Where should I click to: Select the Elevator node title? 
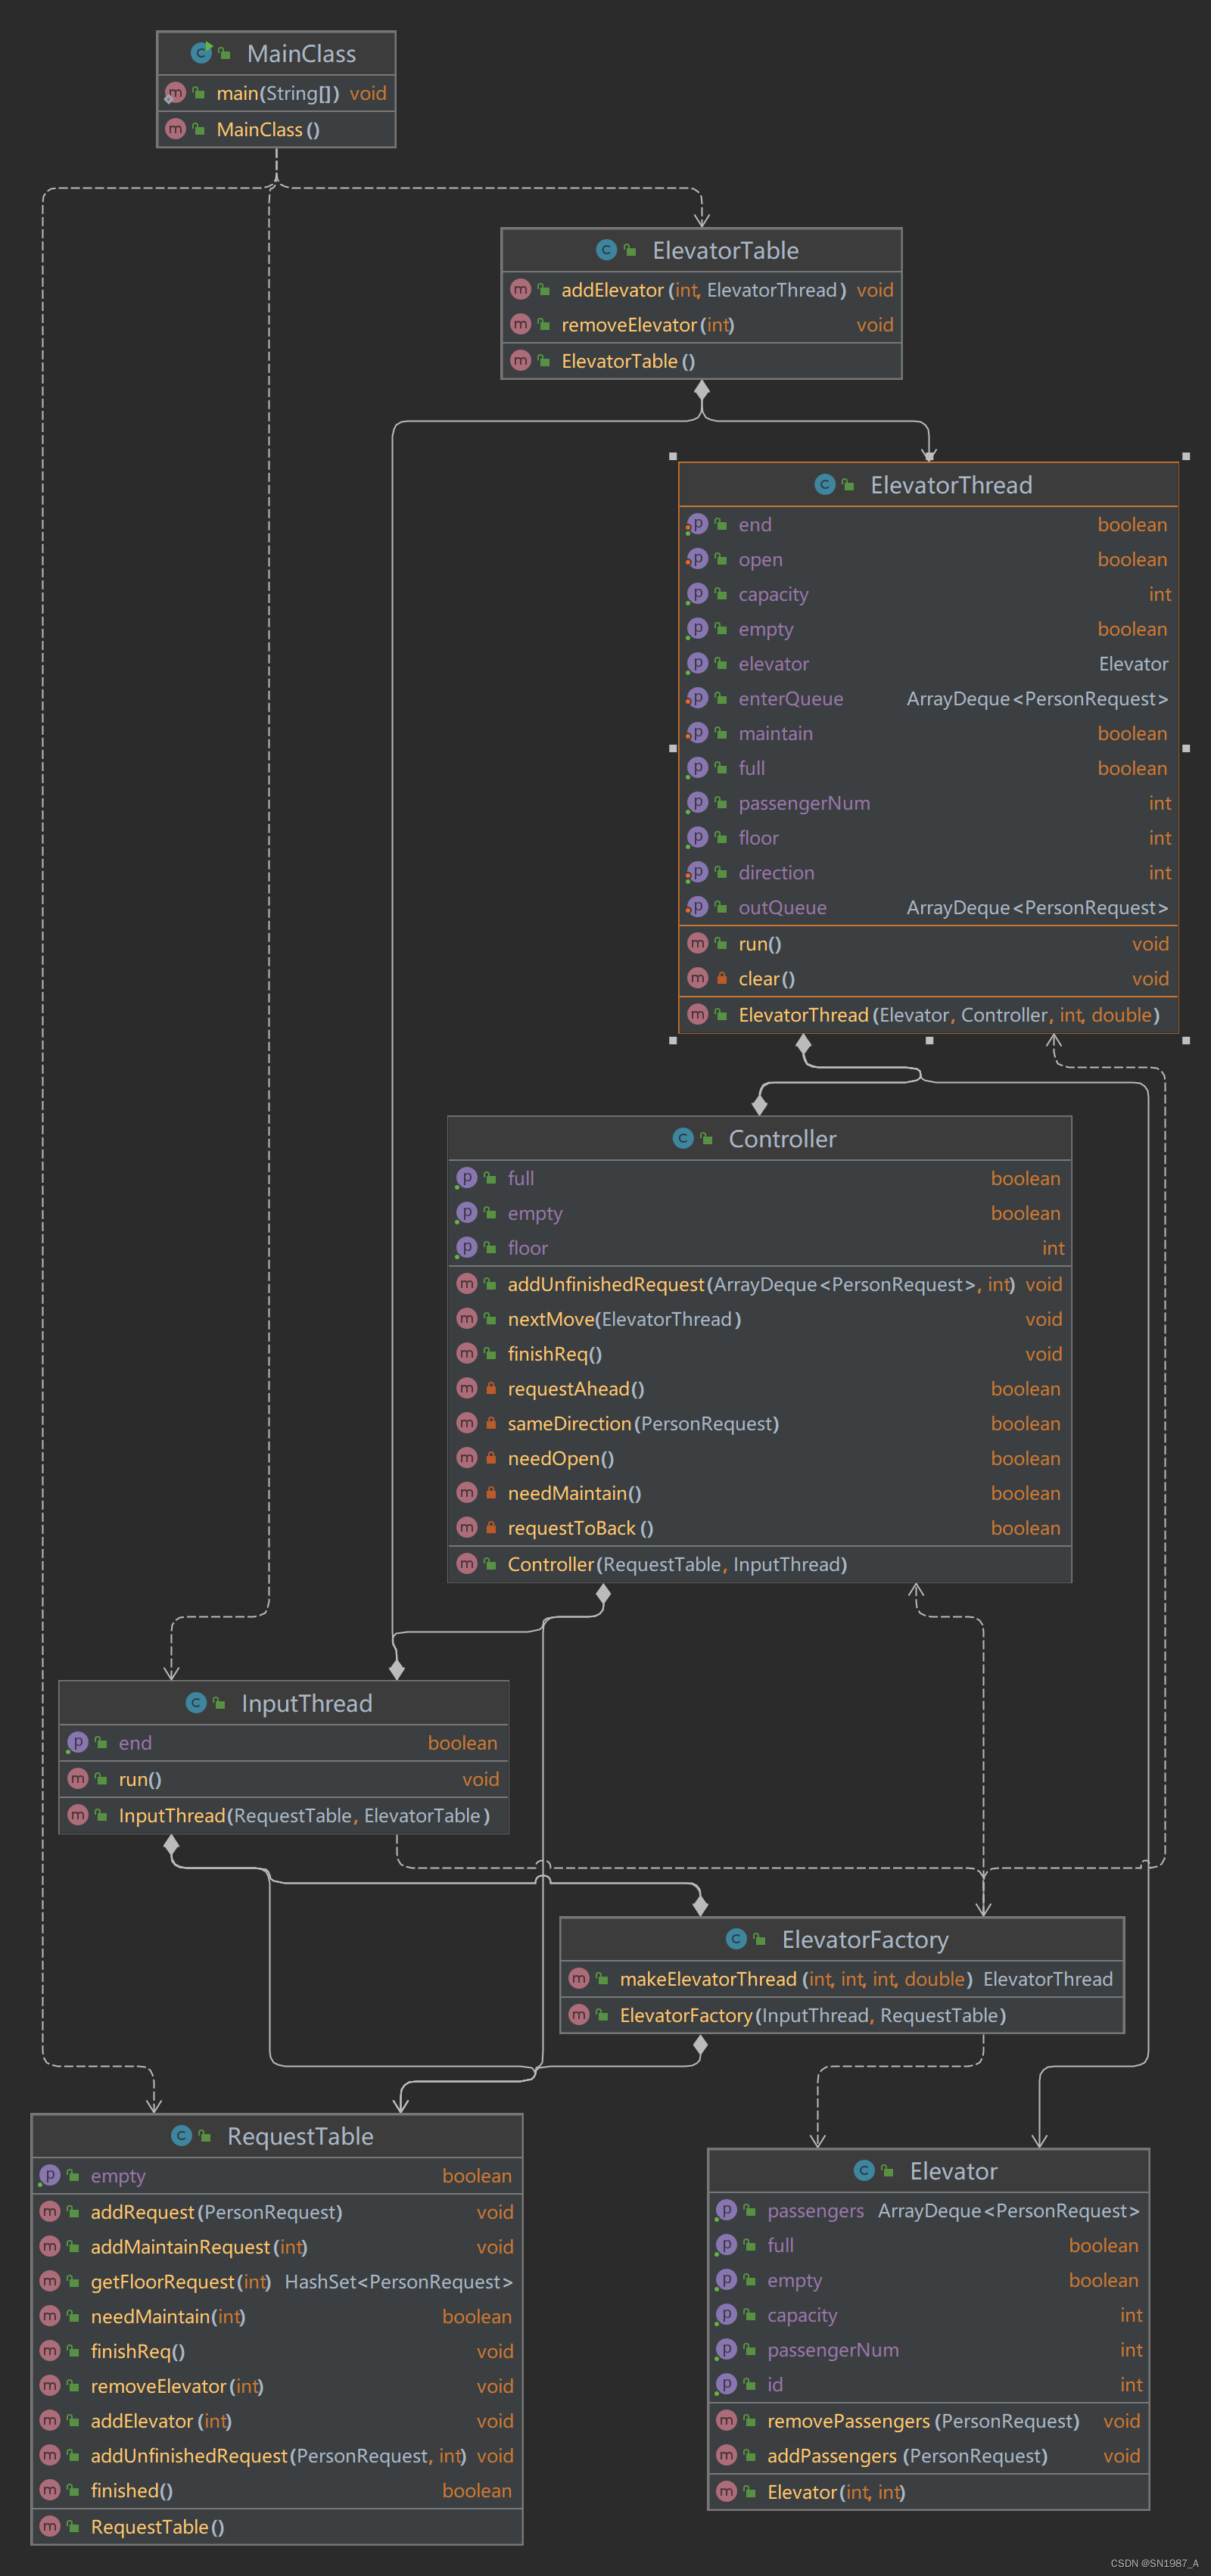953,2171
